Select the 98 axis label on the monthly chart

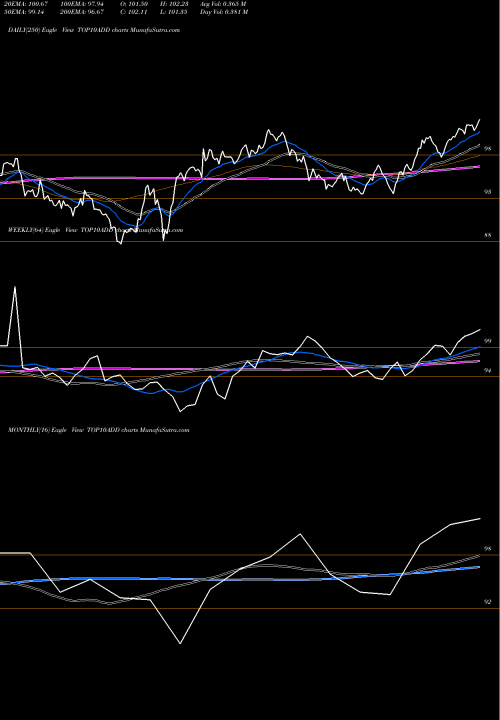[x=488, y=549]
